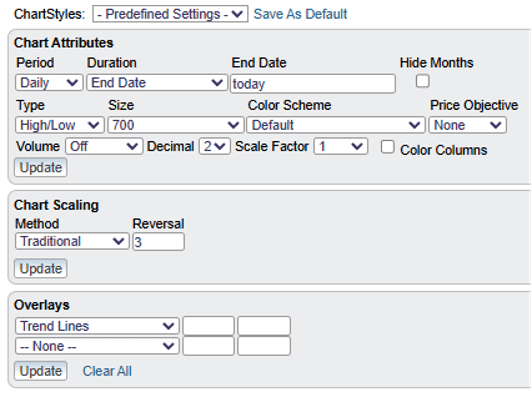The width and height of the screenshot is (532, 397).
Task: Enable the Color Columns checkbox
Action: 387,147
